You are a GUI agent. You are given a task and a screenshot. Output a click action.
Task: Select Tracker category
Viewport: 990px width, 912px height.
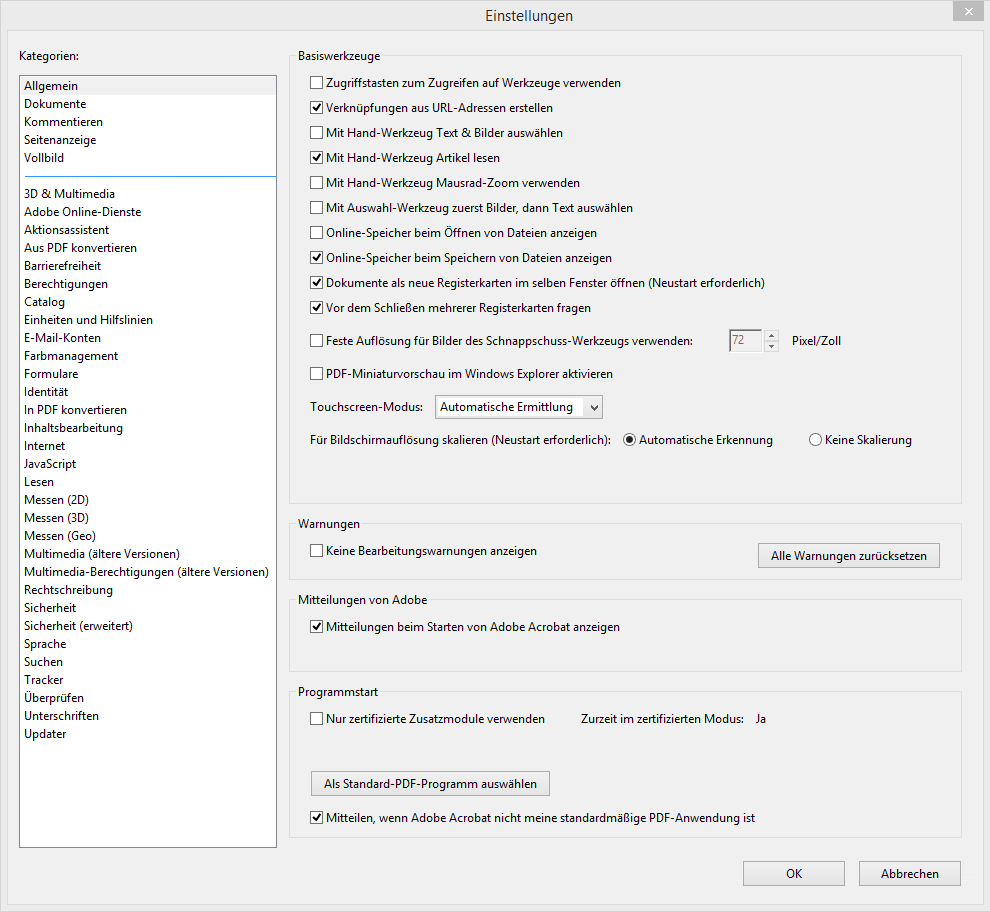tap(148, 680)
